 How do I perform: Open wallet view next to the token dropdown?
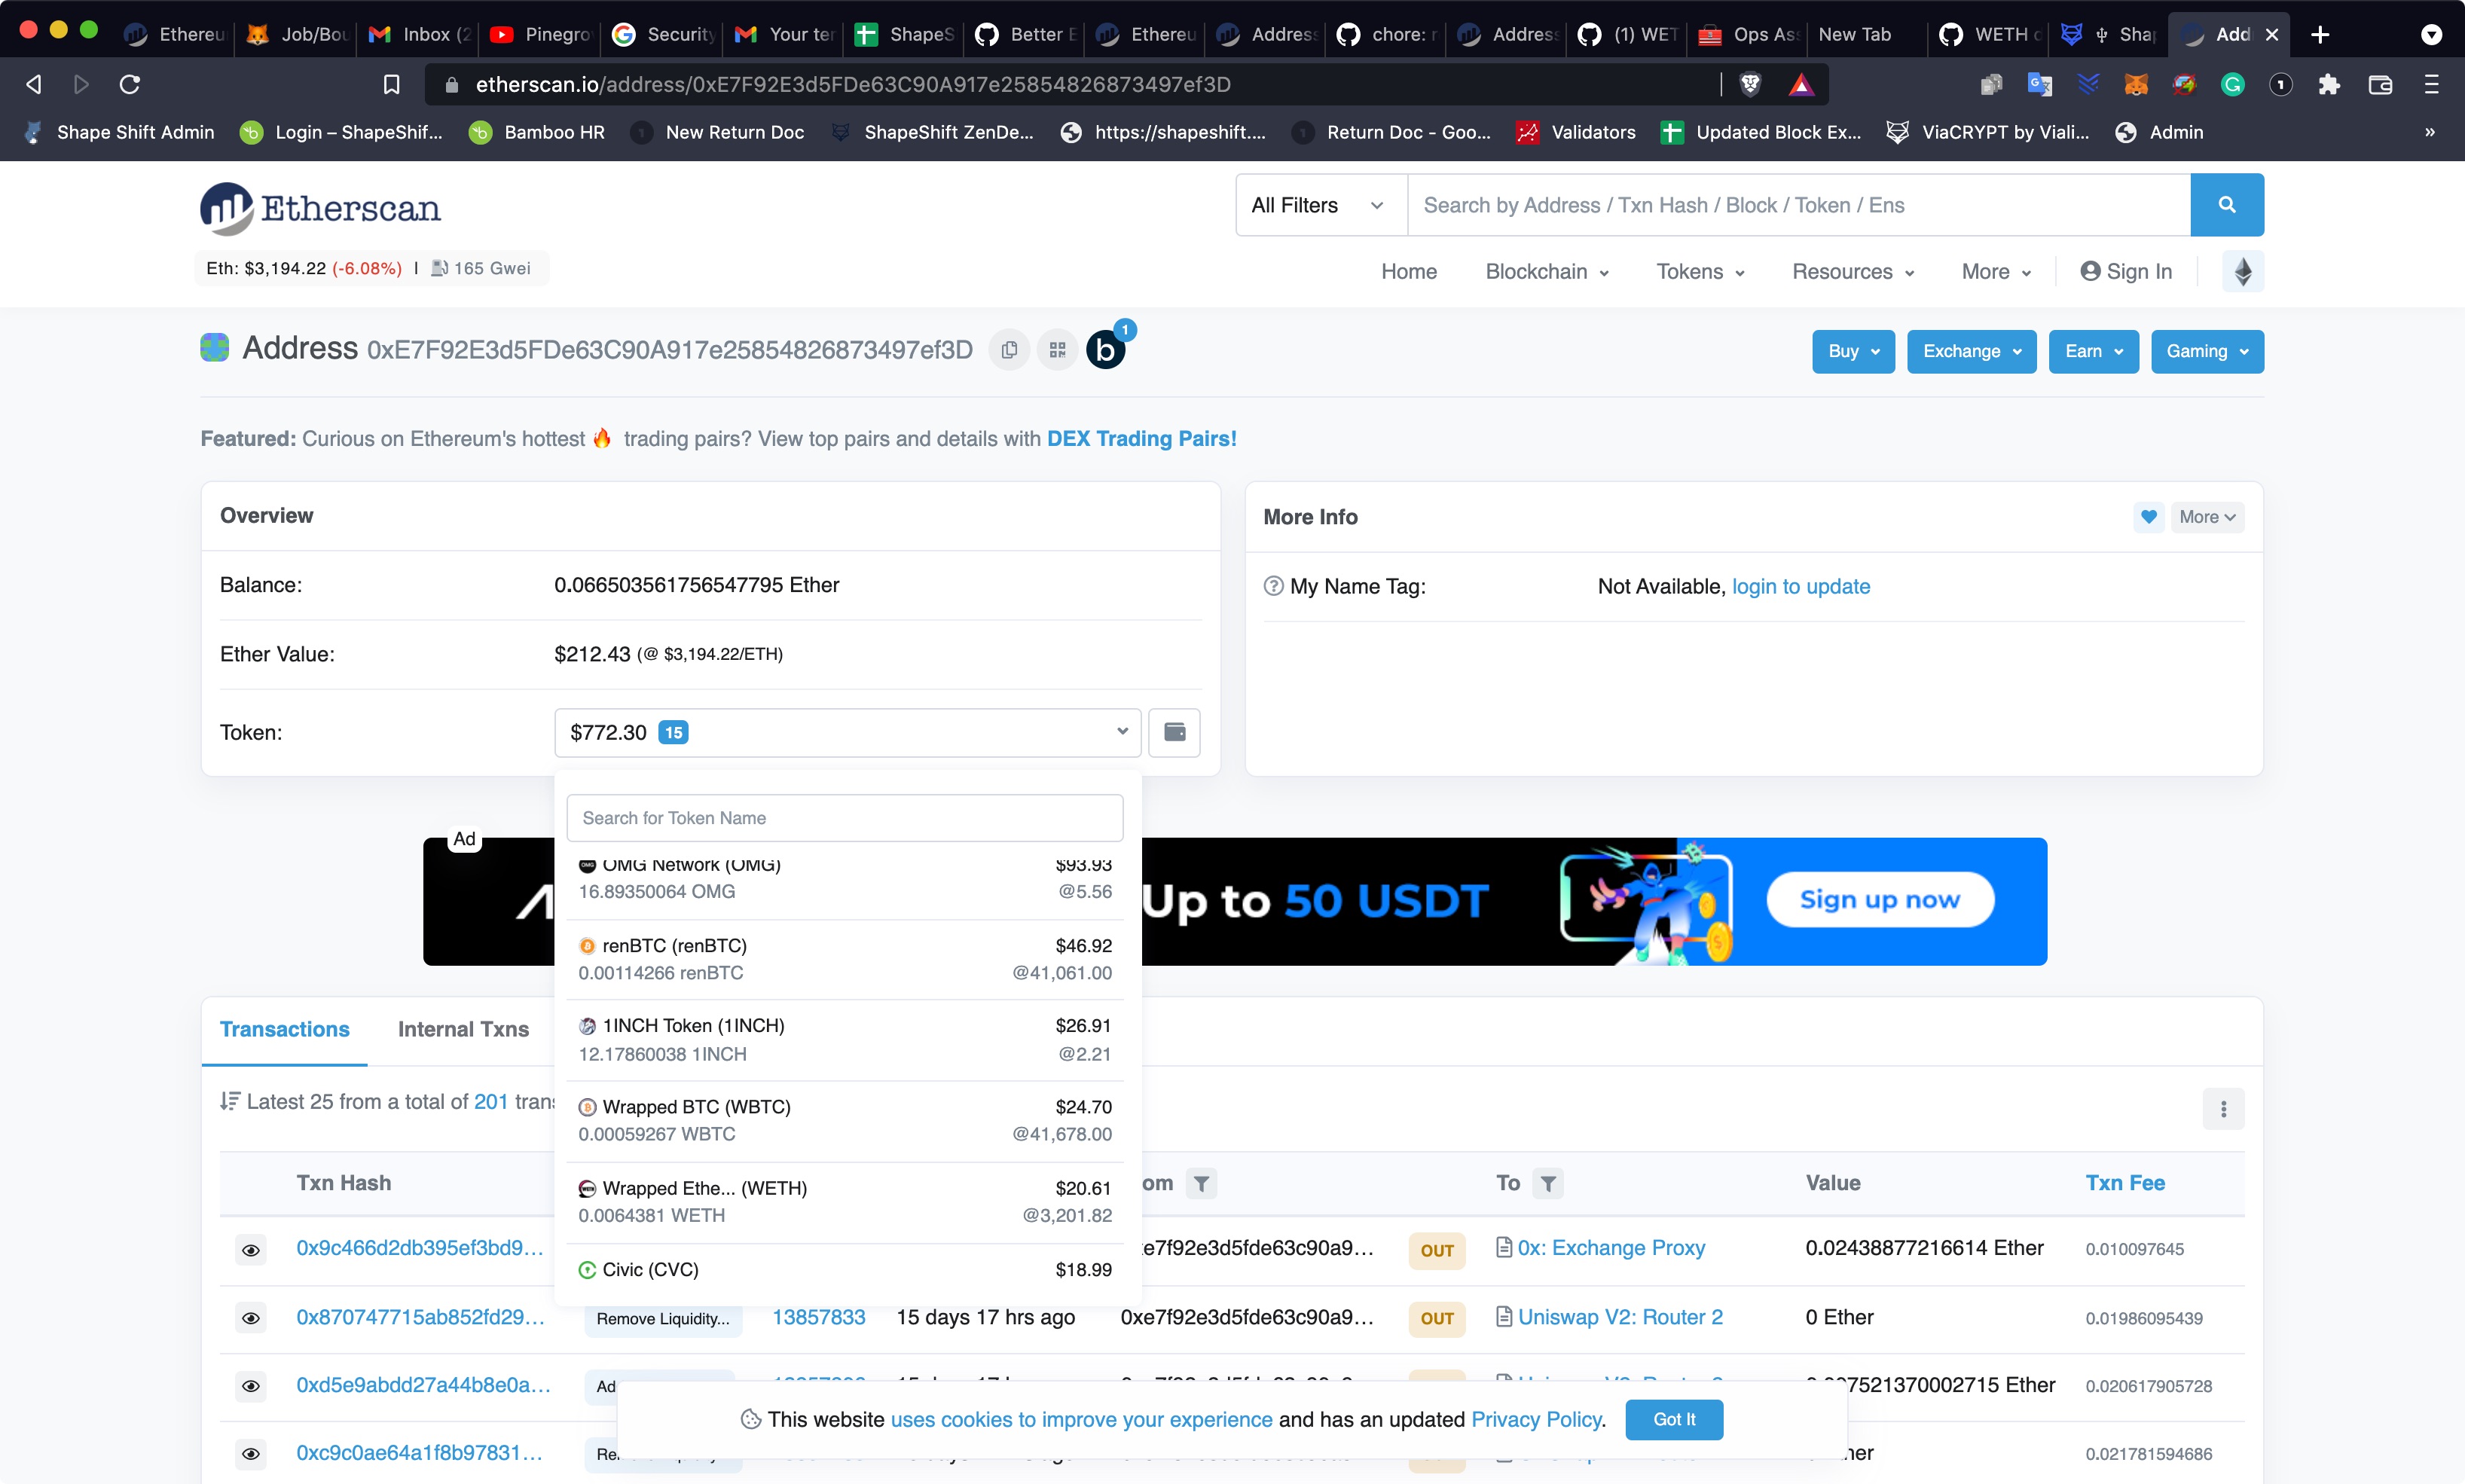pyautogui.click(x=1175, y=732)
